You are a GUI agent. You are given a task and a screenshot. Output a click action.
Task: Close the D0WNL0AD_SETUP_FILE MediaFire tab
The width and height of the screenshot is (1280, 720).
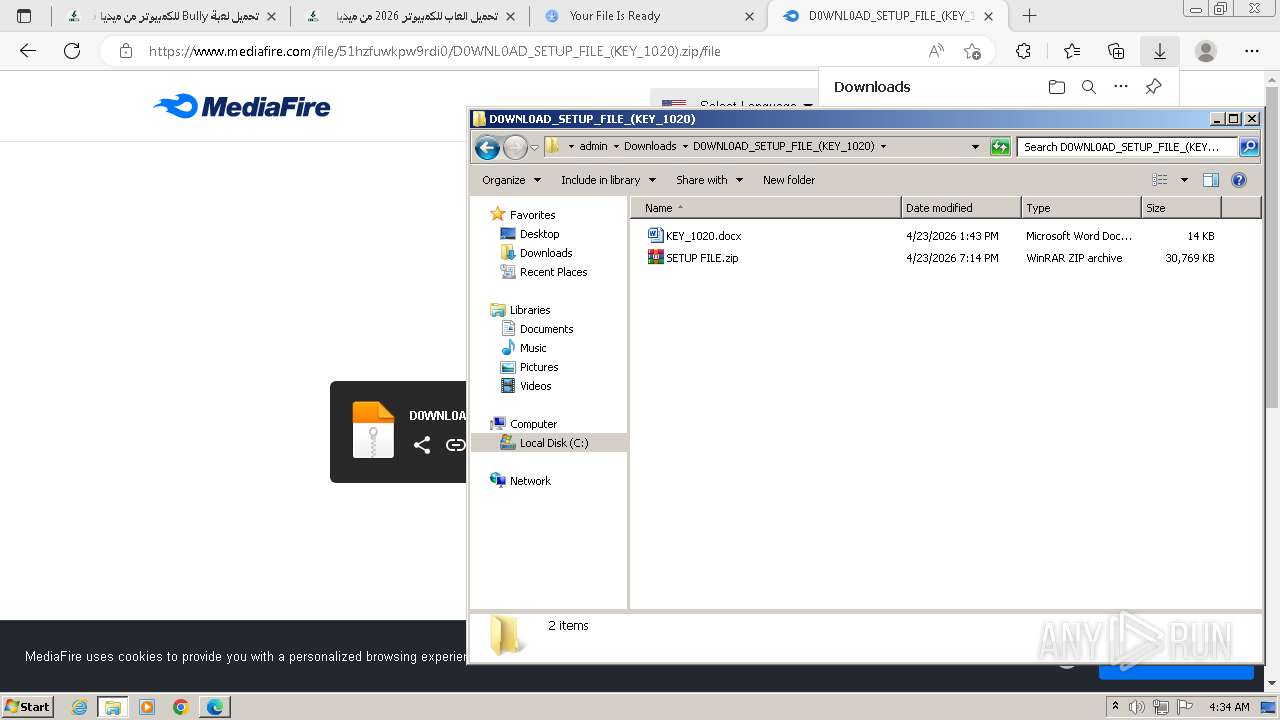(x=988, y=16)
